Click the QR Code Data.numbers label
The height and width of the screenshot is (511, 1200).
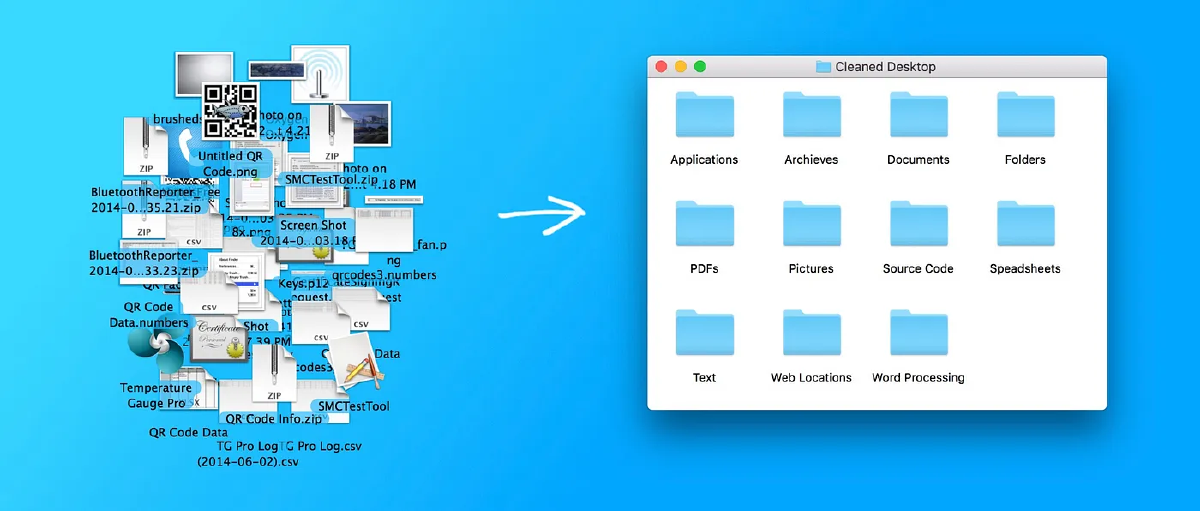tap(149, 315)
